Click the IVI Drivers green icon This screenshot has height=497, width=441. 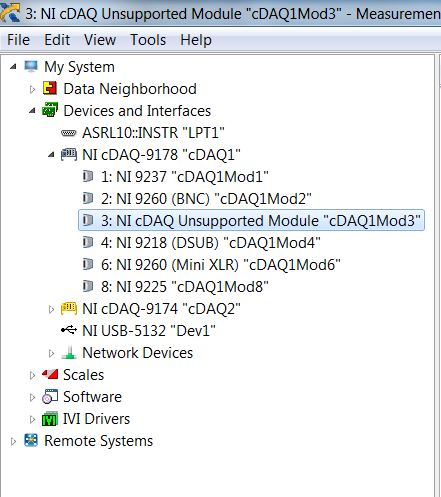[x=50, y=419]
